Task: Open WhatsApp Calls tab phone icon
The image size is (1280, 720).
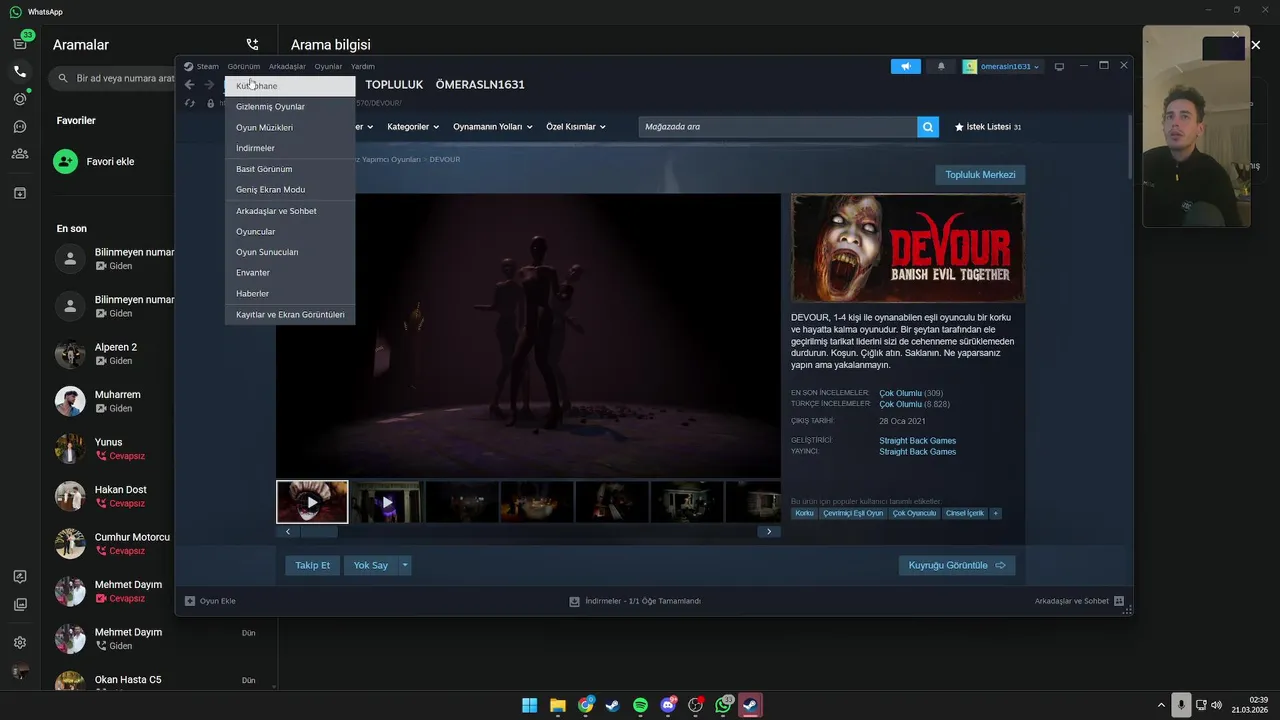Action: (x=20, y=71)
